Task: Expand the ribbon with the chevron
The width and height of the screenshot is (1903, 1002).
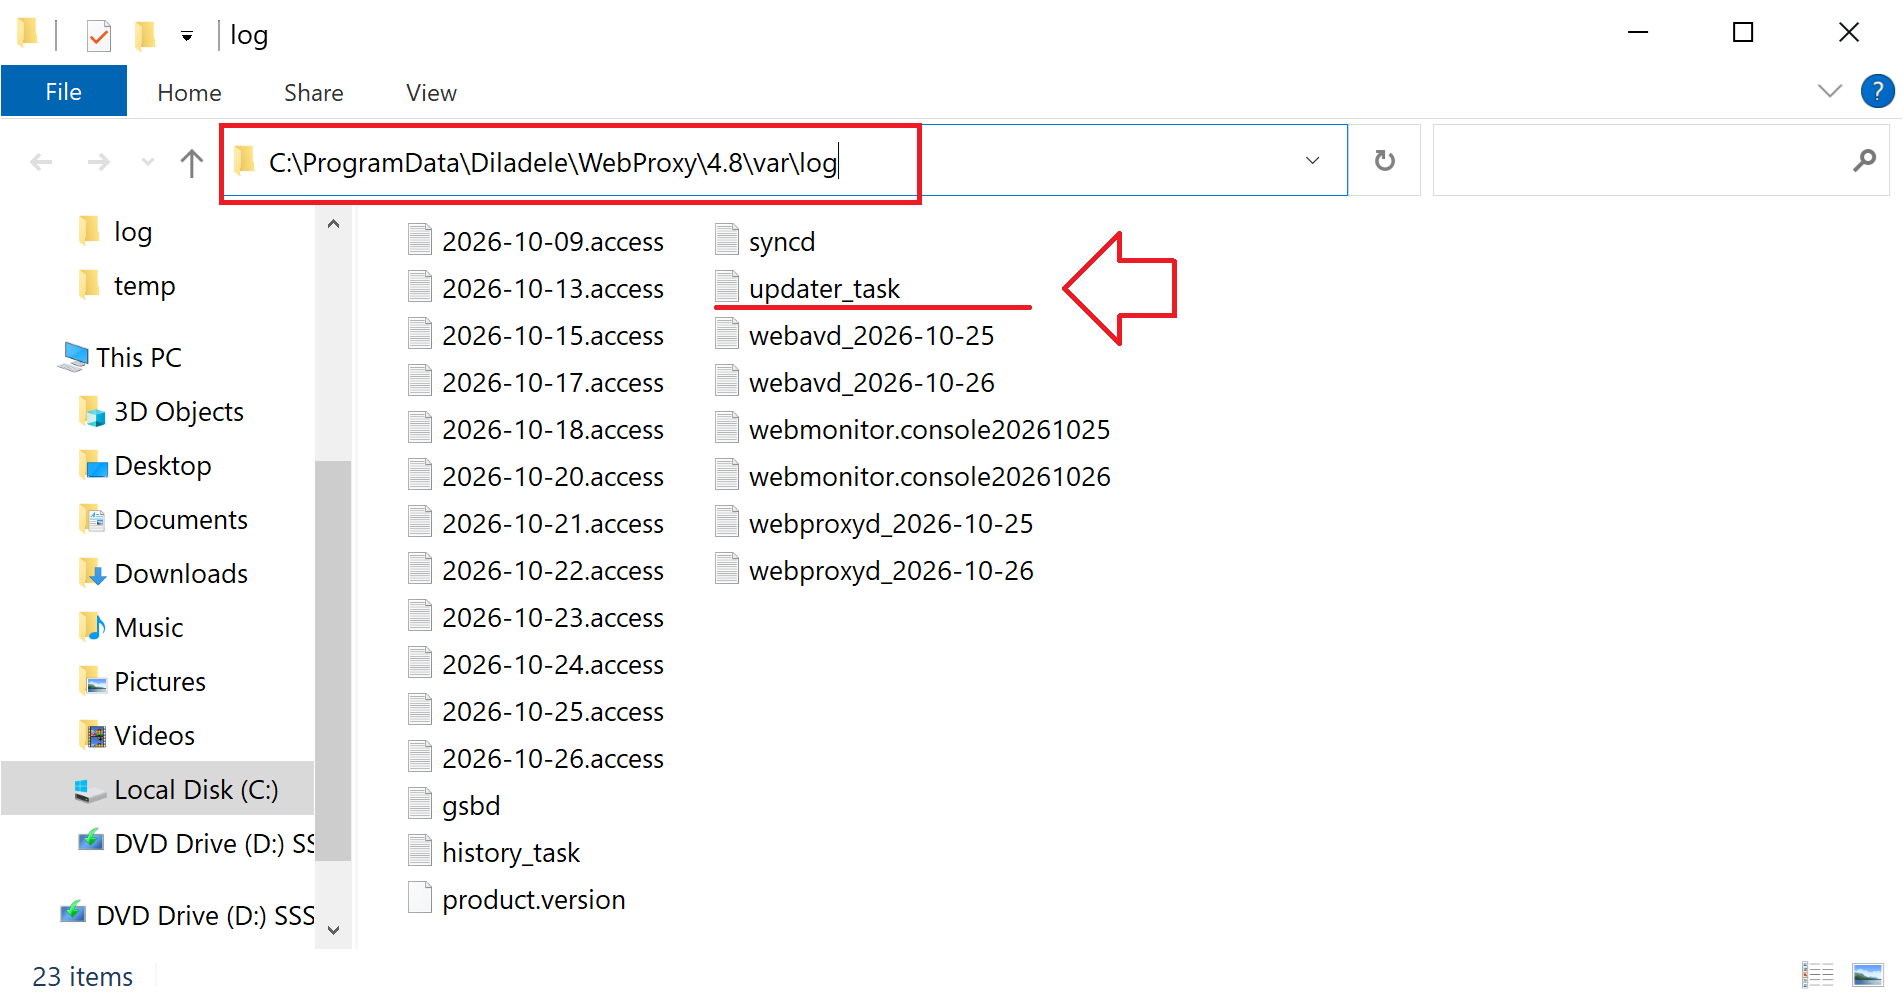Action: (x=1829, y=91)
